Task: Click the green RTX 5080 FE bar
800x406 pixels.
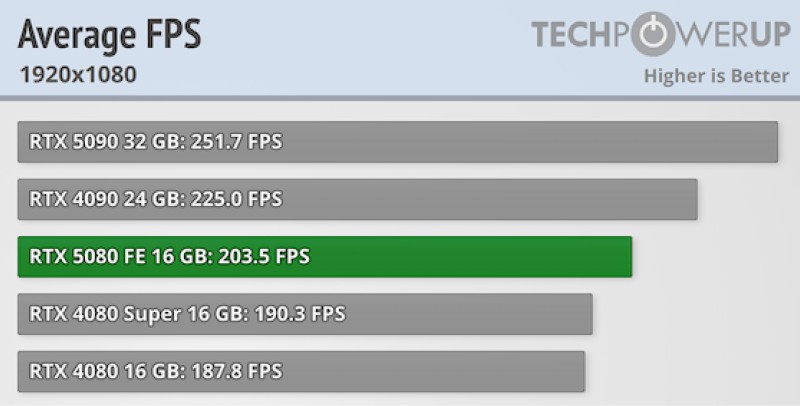Action: point(324,257)
